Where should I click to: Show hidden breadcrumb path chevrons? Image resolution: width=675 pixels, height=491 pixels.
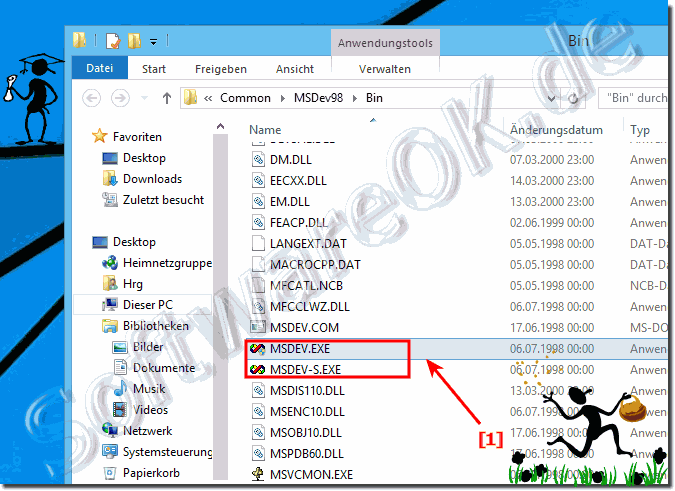pos(208,99)
